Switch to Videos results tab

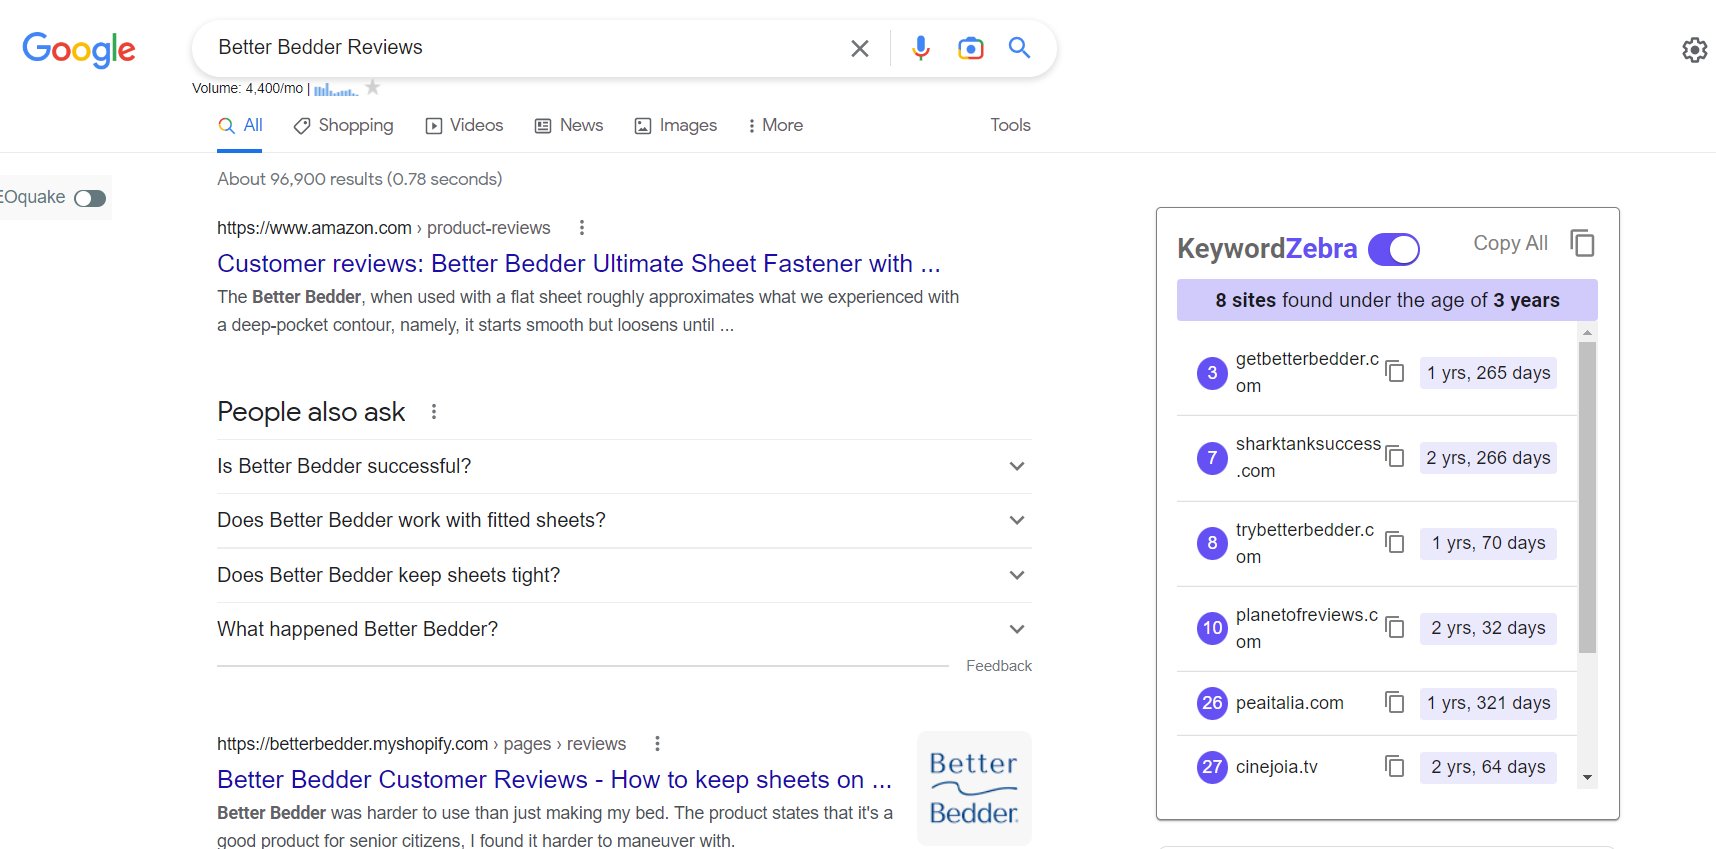pos(464,125)
